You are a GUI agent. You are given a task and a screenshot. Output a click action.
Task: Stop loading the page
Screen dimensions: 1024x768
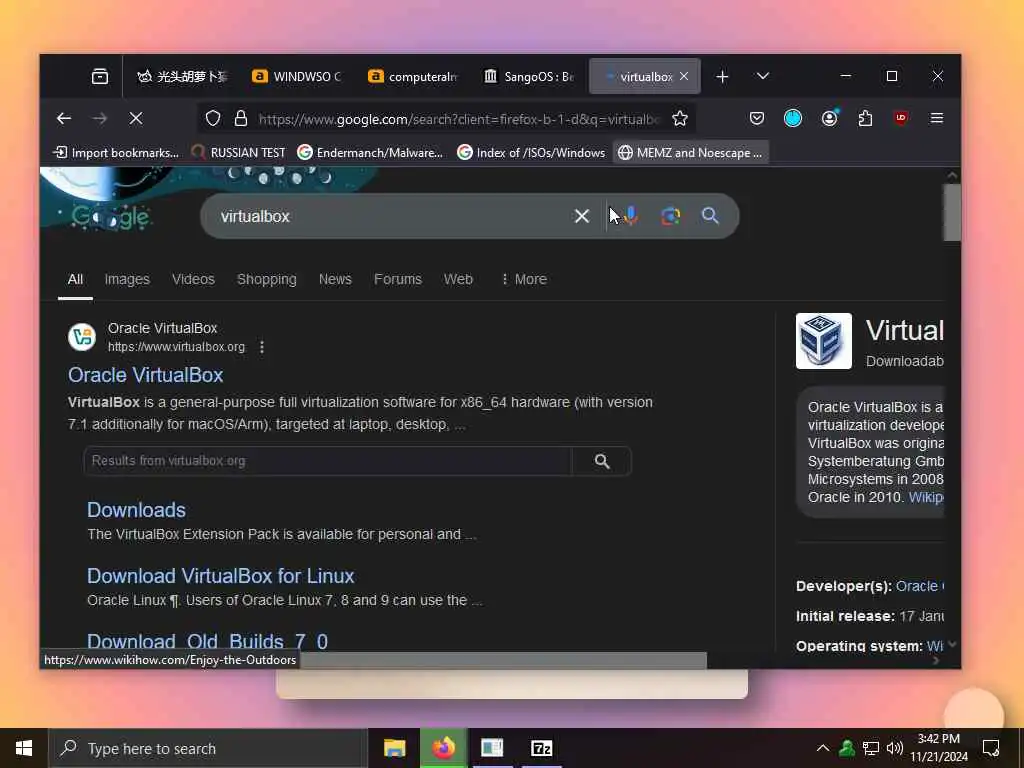click(x=136, y=118)
